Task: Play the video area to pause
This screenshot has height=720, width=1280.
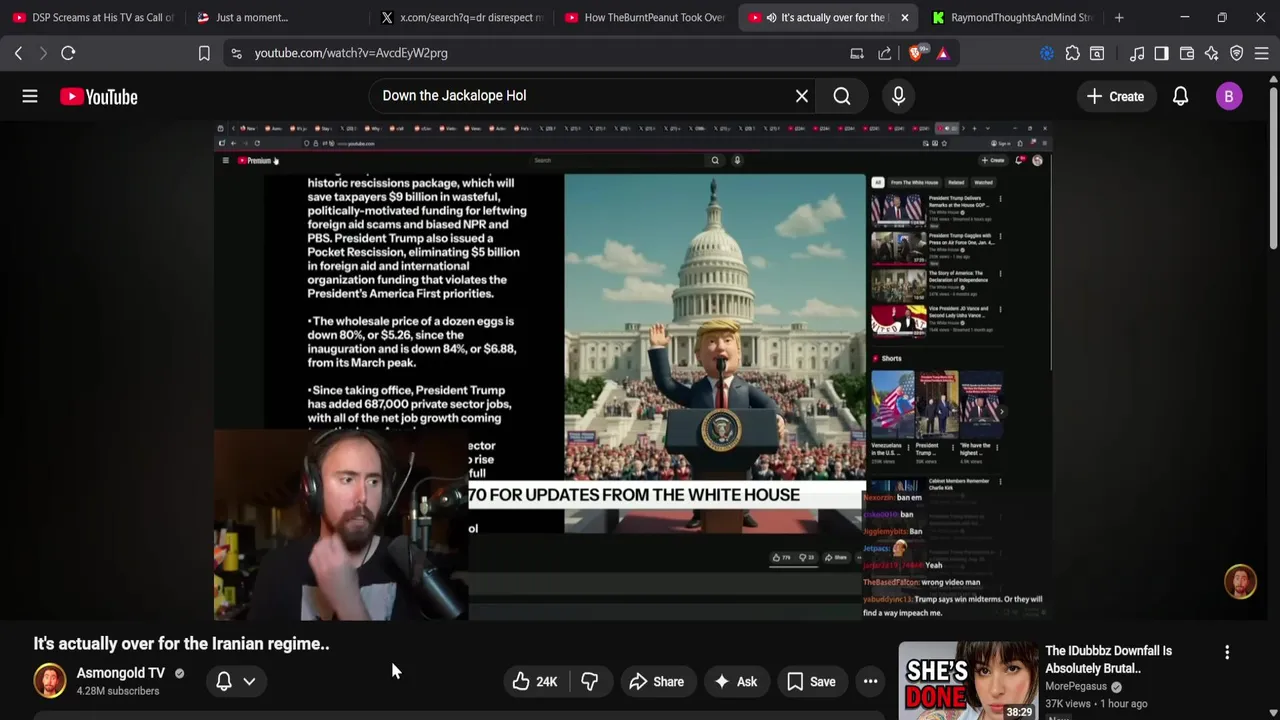Action: tap(632, 371)
